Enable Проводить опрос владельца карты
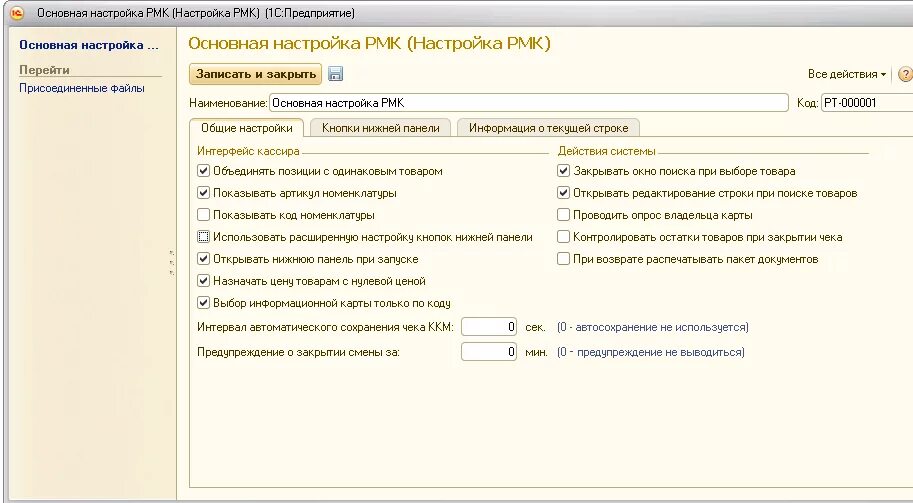 coord(563,215)
